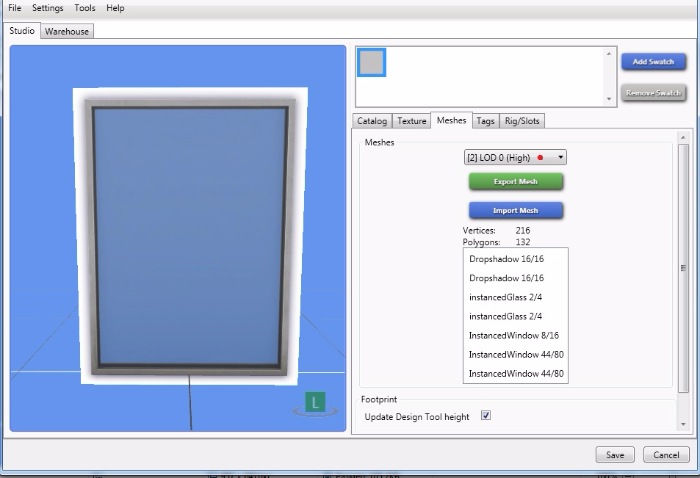Open the Rig/Slots tab
Viewport: 700px width, 478px height.
coord(523,121)
